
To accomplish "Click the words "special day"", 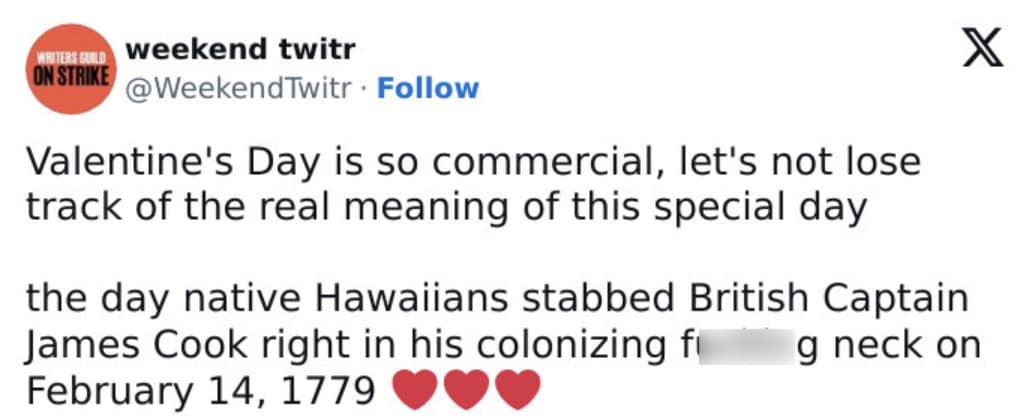I will click(x=763, y=207).
